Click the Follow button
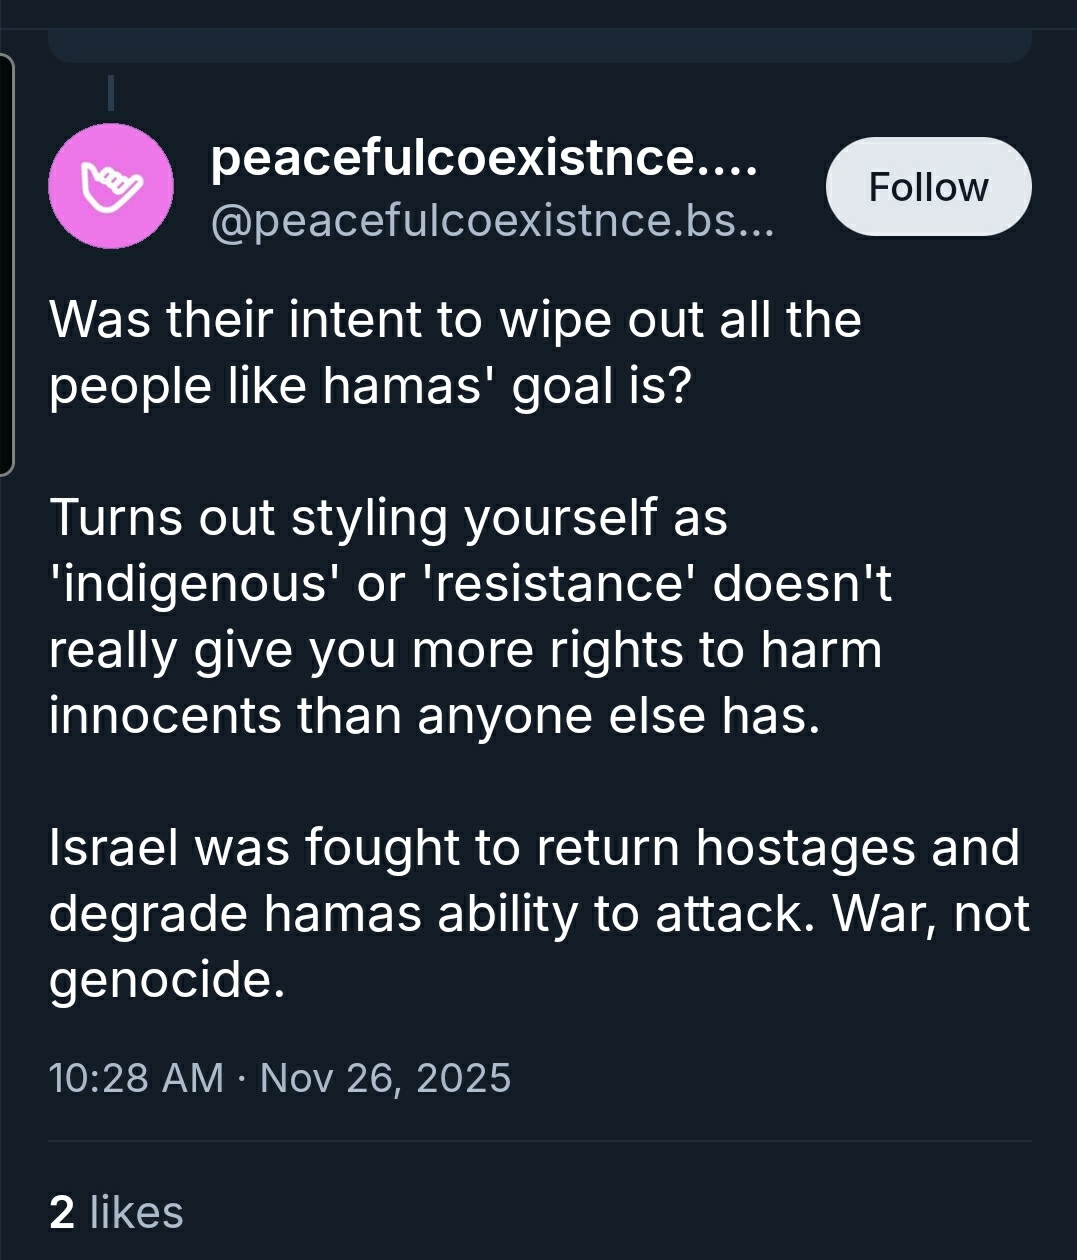This screenshot has width=1077, height=1260. (x=928, y=187)
